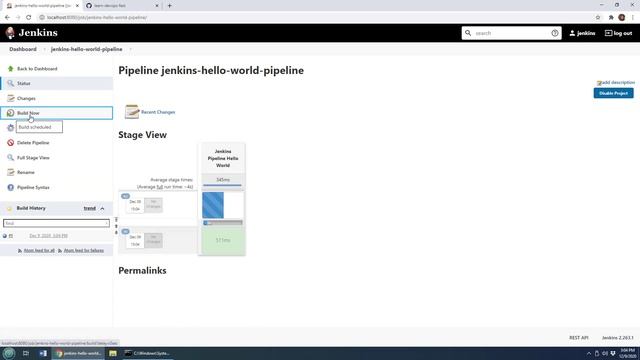Click the stage progress bar below running cell
The image size is (640, 360).
click(x=223, y=223)
